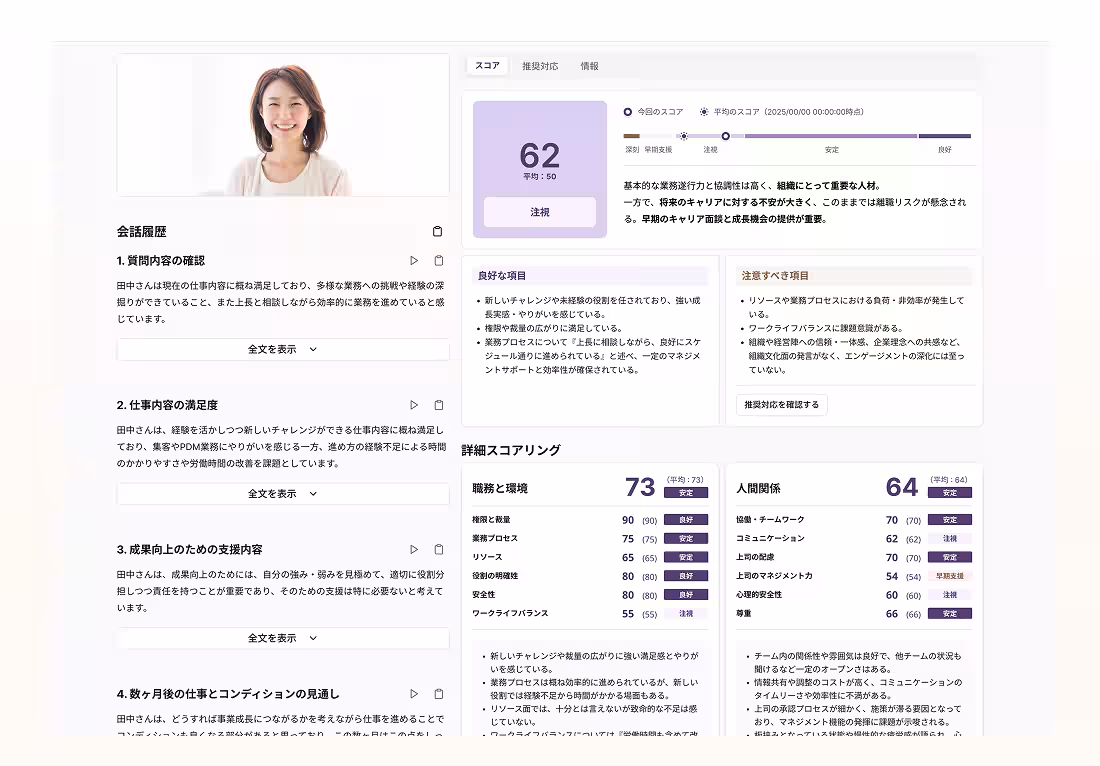
Task: Toggle the 今回のスコア legend marker
Action: [x=630, y=111]
